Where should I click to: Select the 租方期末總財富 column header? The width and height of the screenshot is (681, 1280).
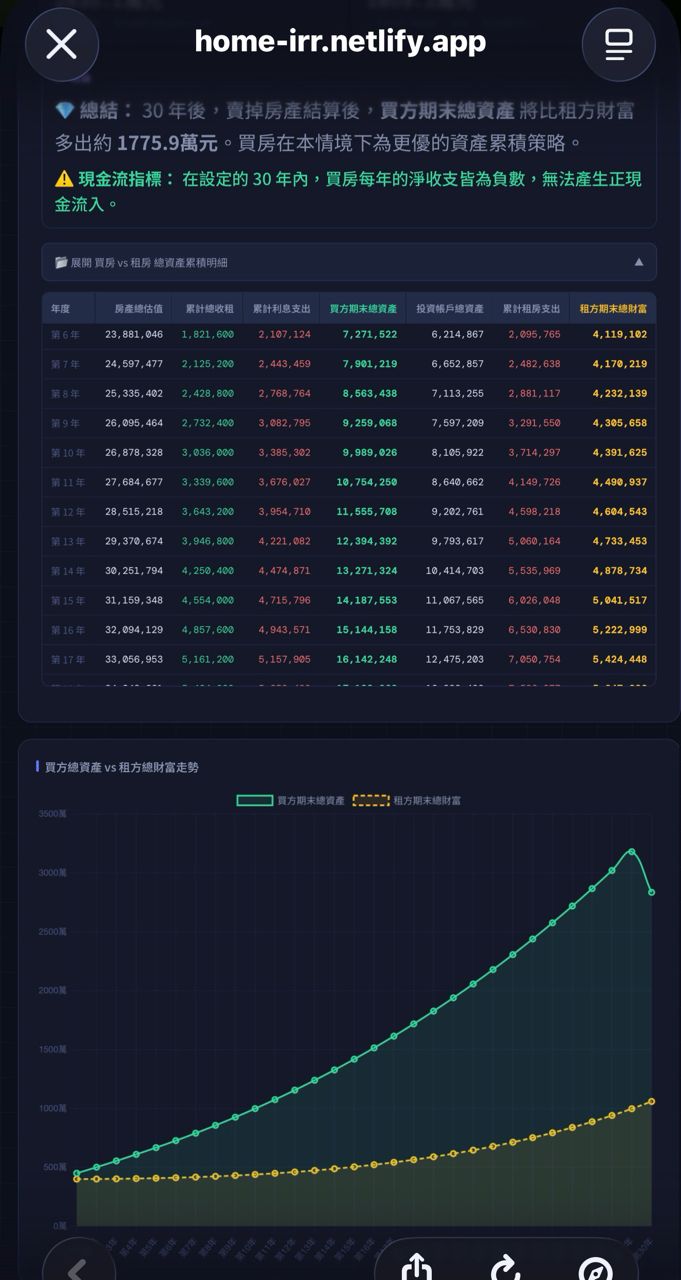(613, 309)
